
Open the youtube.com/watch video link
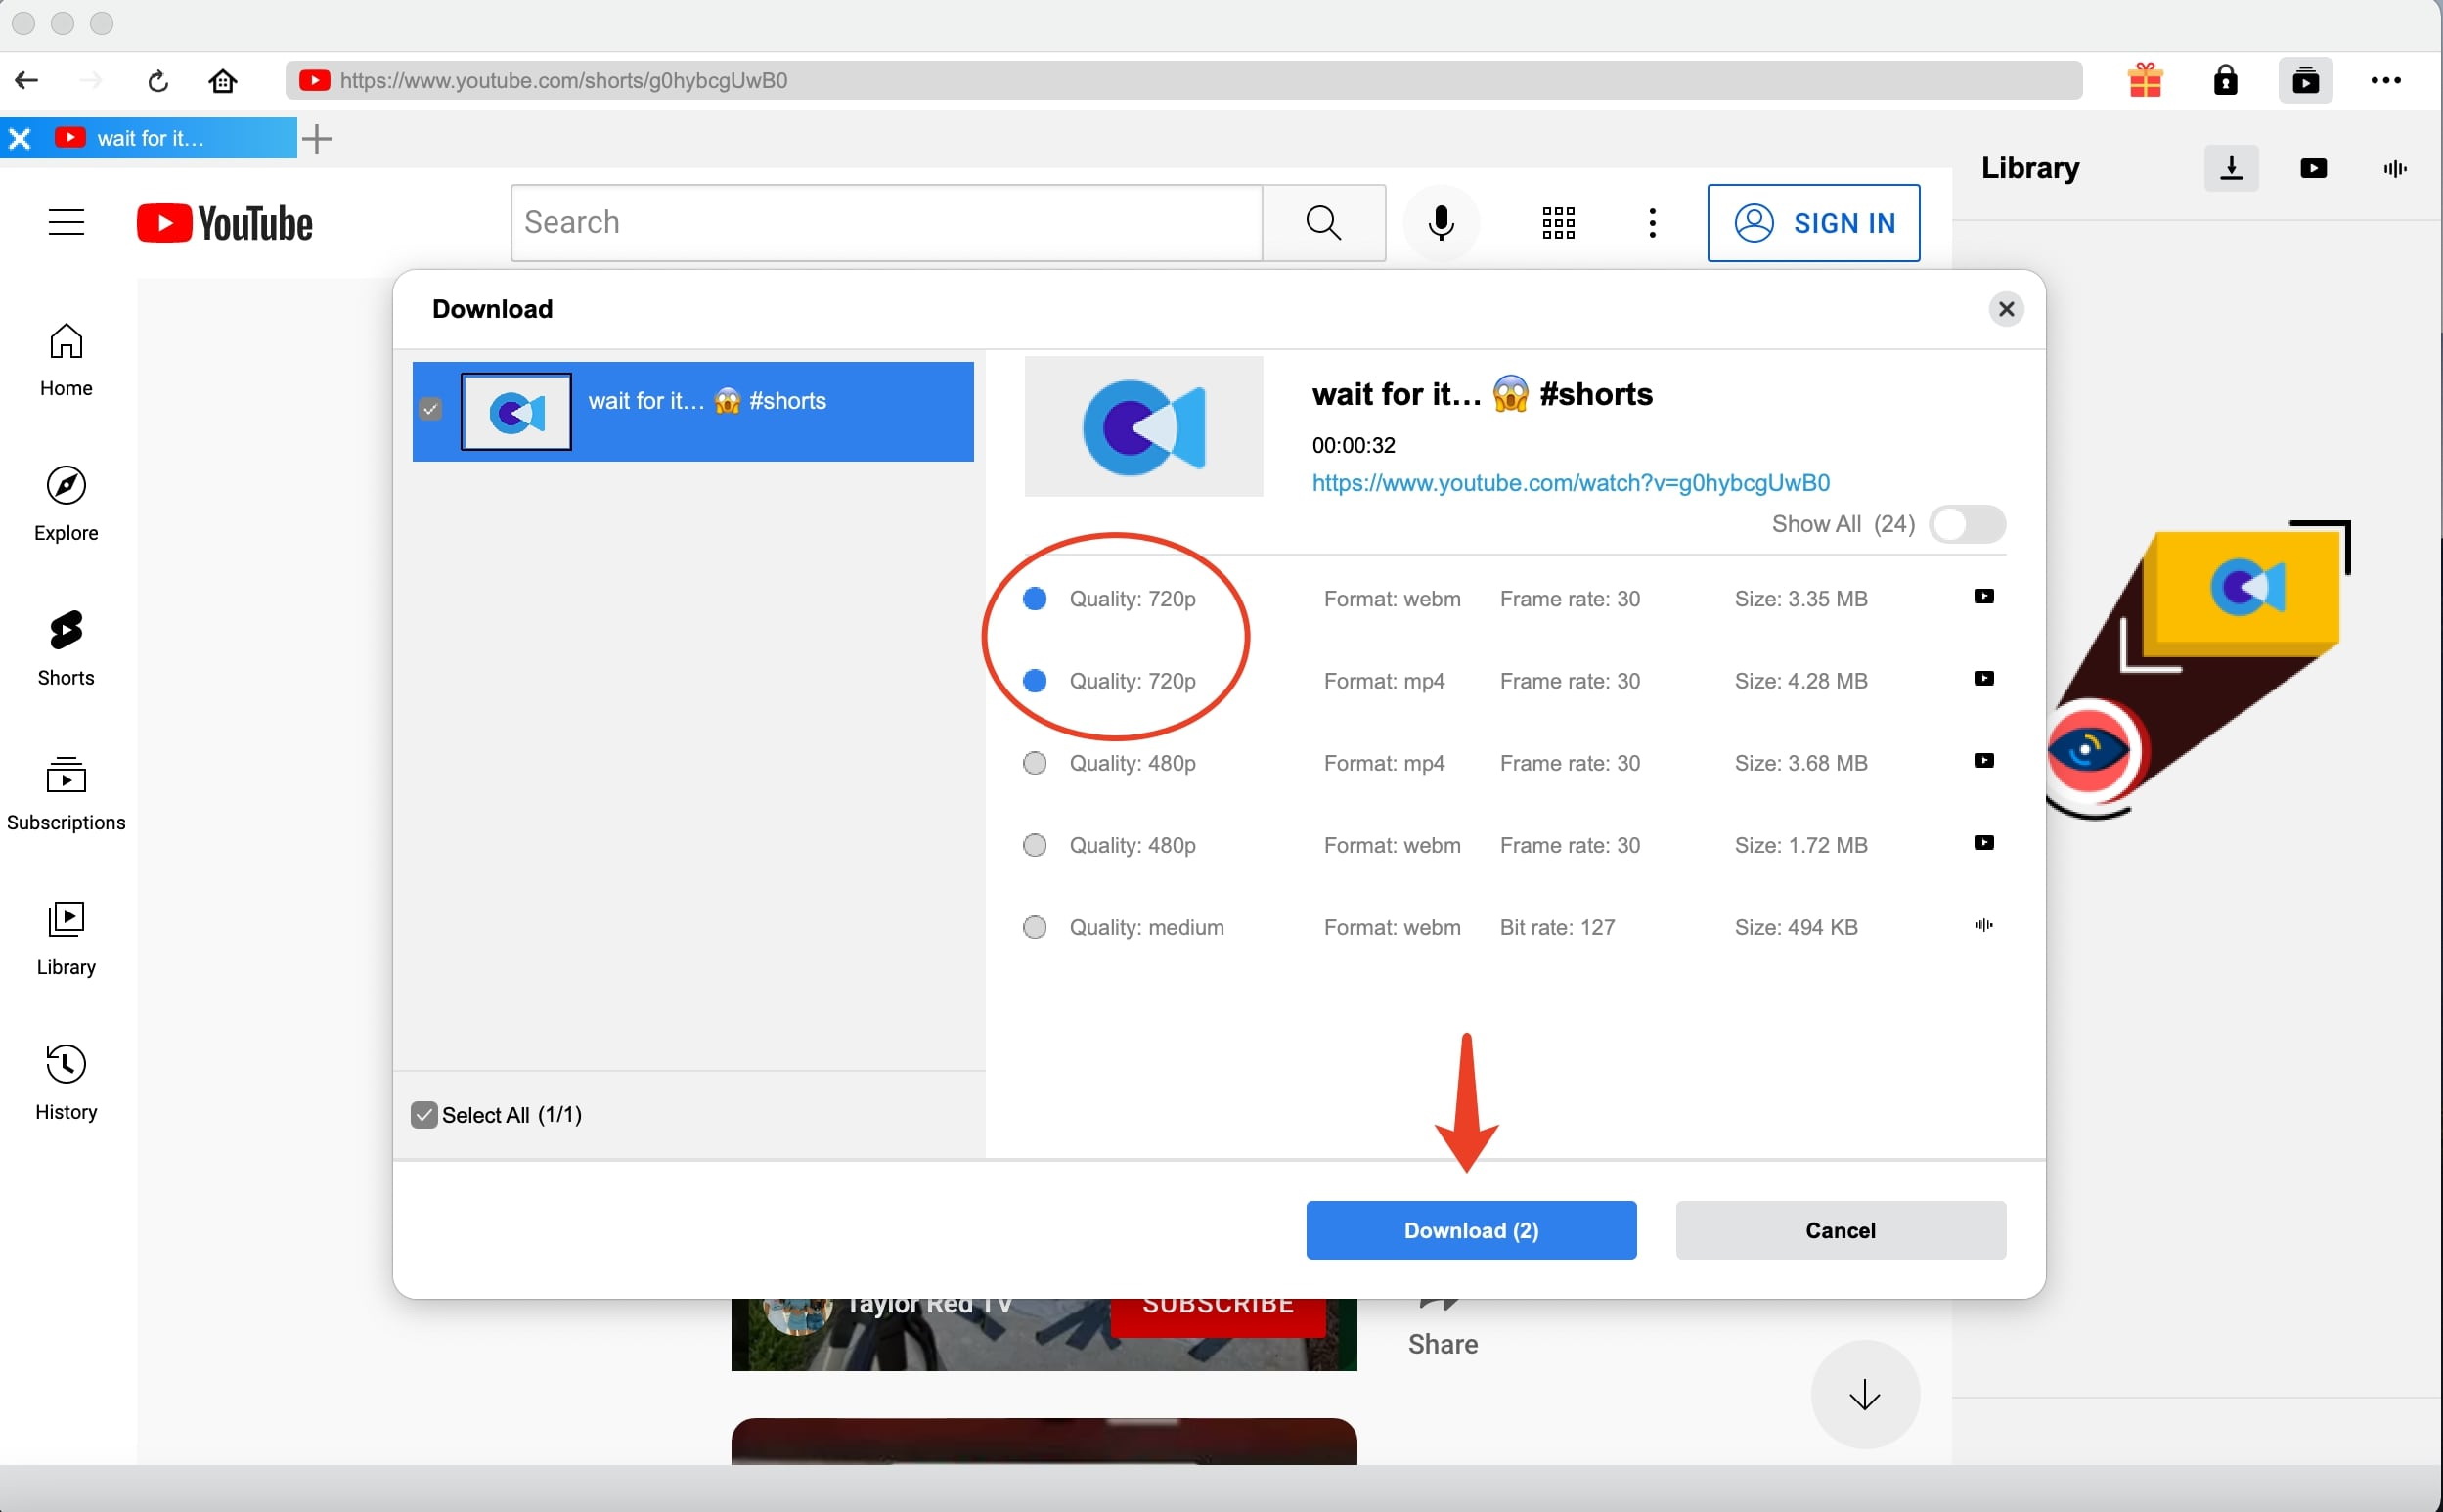1570,483
